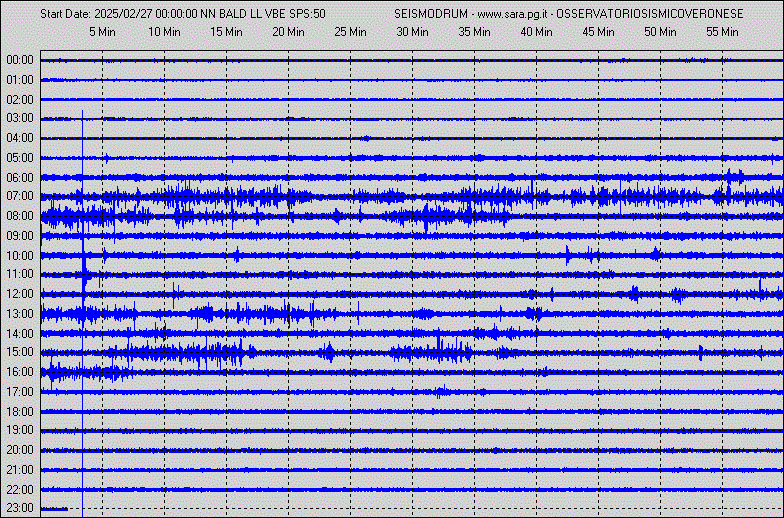Click the 22:00 hour label
This screenshot has width=784, height=518.
coord(20,490)
